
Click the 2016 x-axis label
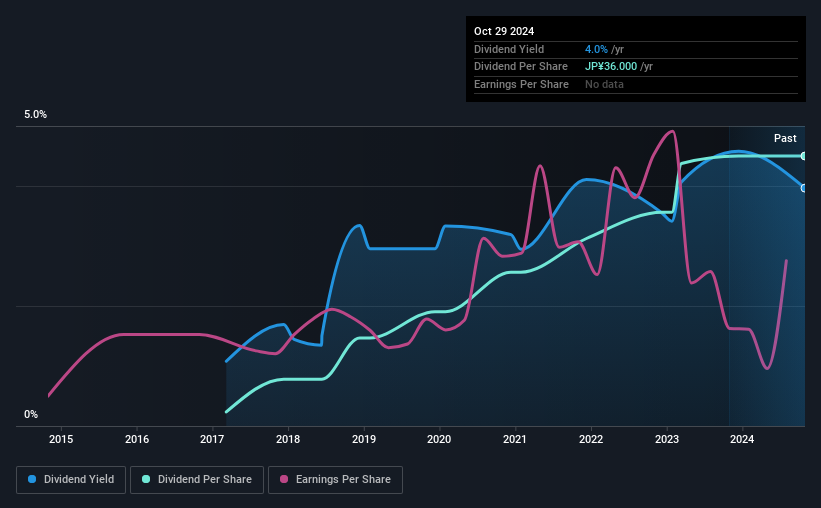point(137,439)
